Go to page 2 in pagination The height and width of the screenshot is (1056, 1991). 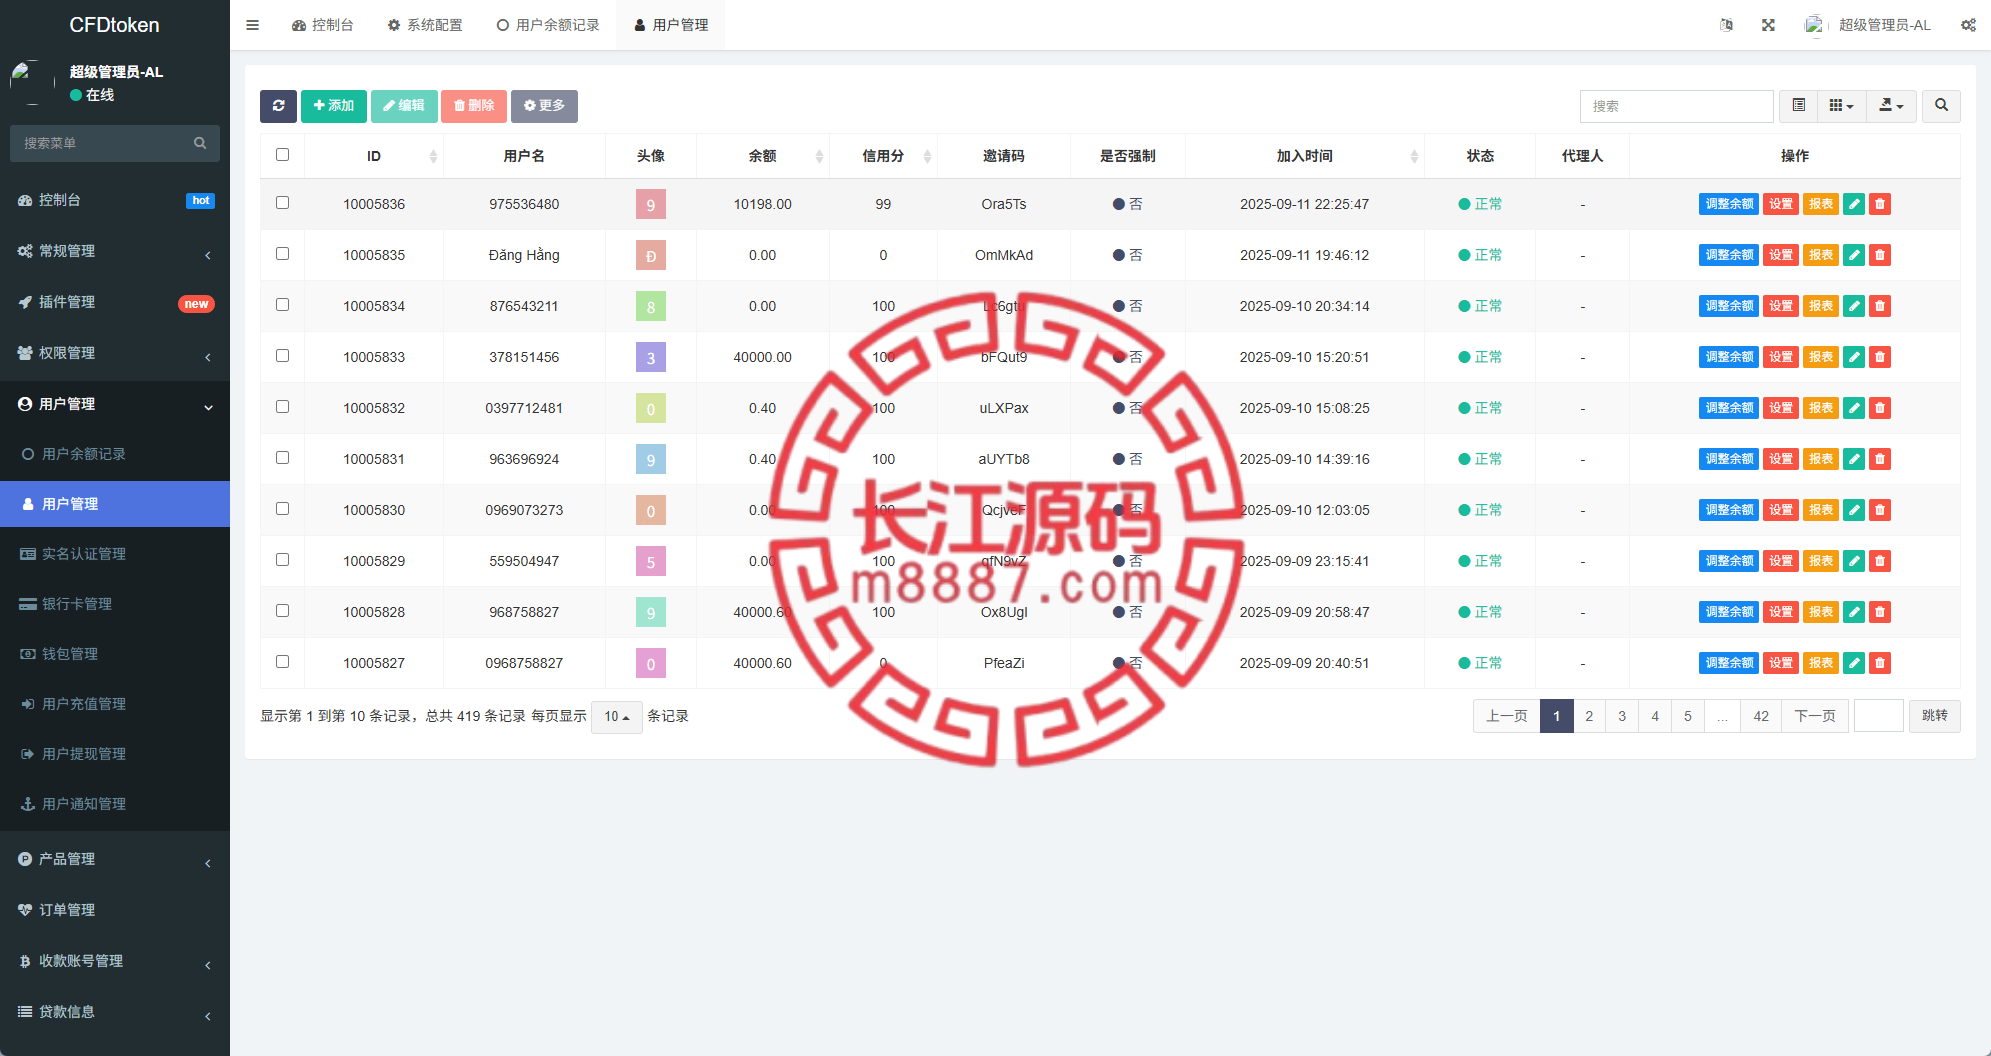pyautogui.click(x=1589, y=716)
